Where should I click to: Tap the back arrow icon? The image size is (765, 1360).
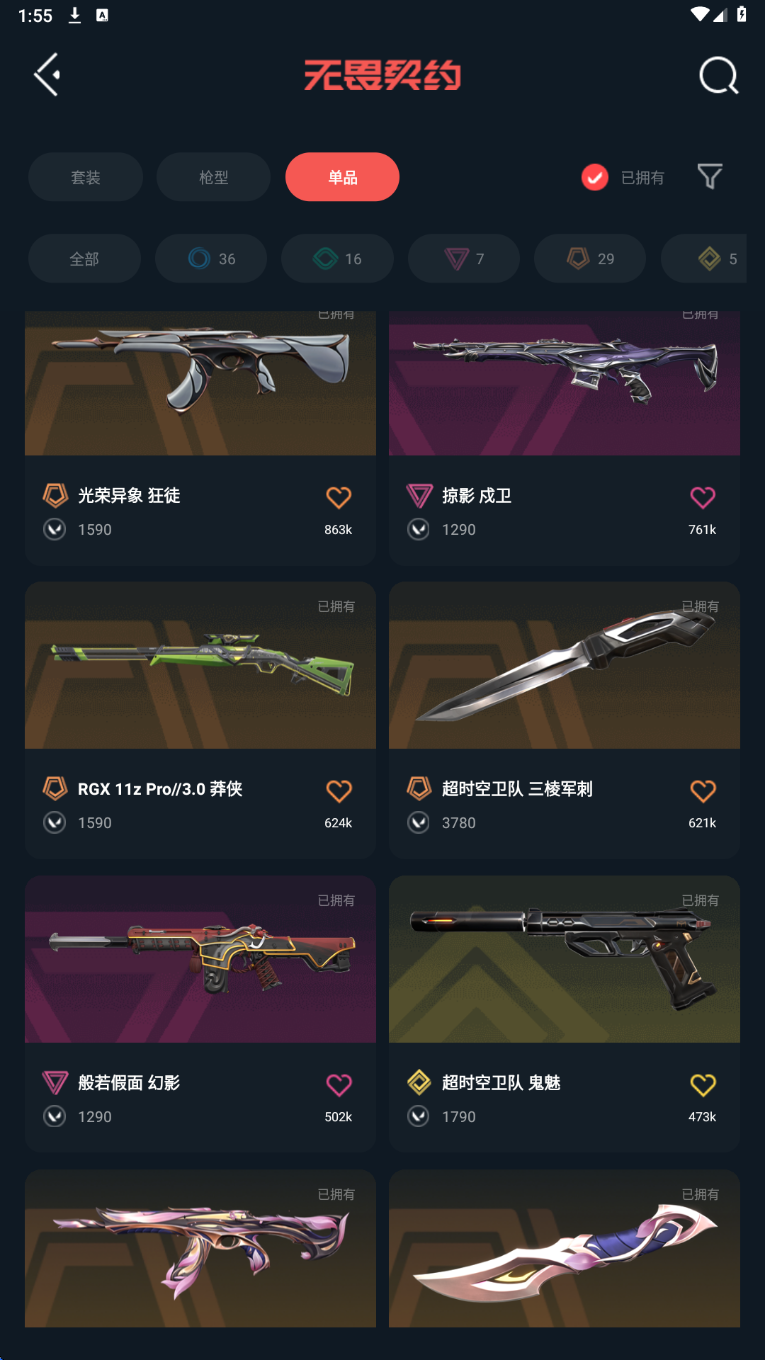(47, 75)
